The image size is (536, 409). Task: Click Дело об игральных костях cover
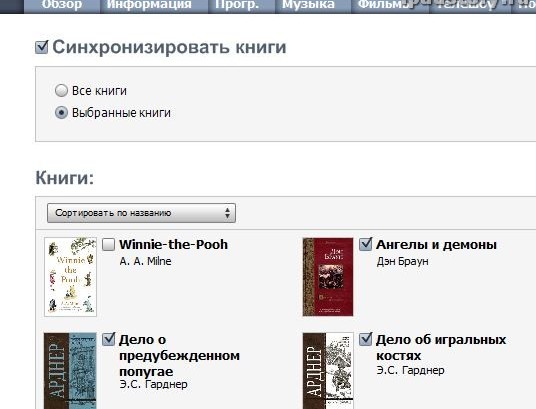coord(328,370)
